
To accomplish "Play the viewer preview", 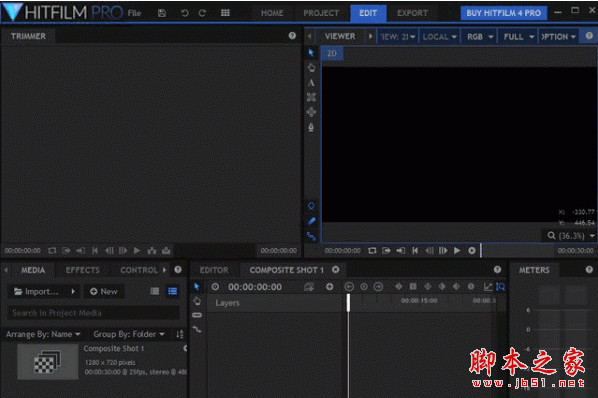I will pyautogui.click(x=457, y=250).
